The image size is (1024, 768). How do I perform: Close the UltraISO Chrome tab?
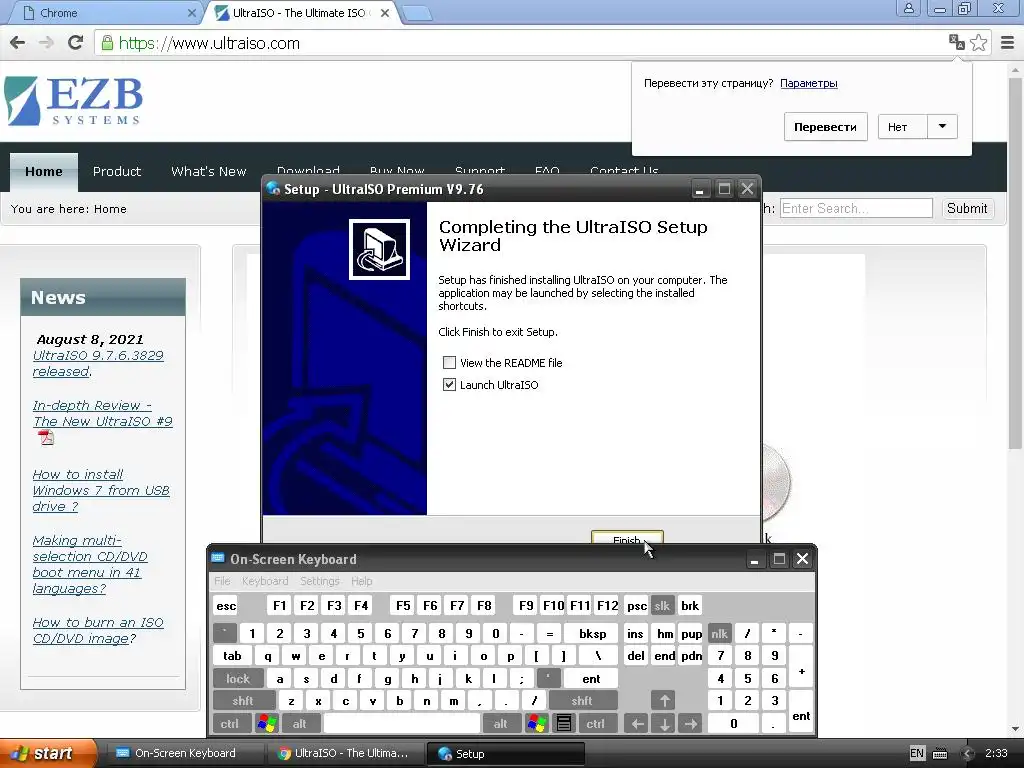point(385,12)
